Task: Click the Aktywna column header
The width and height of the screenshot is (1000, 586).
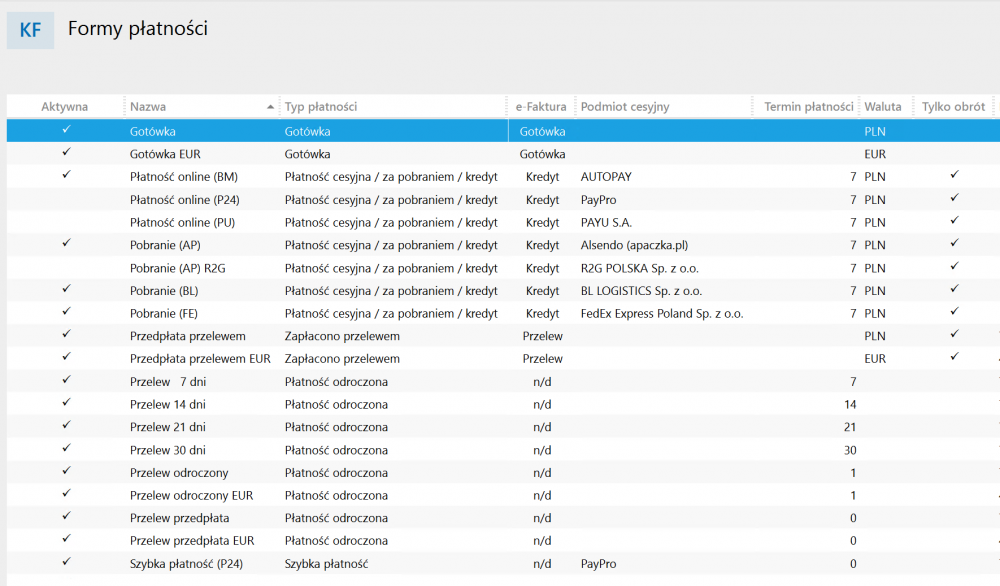Action: coord(64,106)
